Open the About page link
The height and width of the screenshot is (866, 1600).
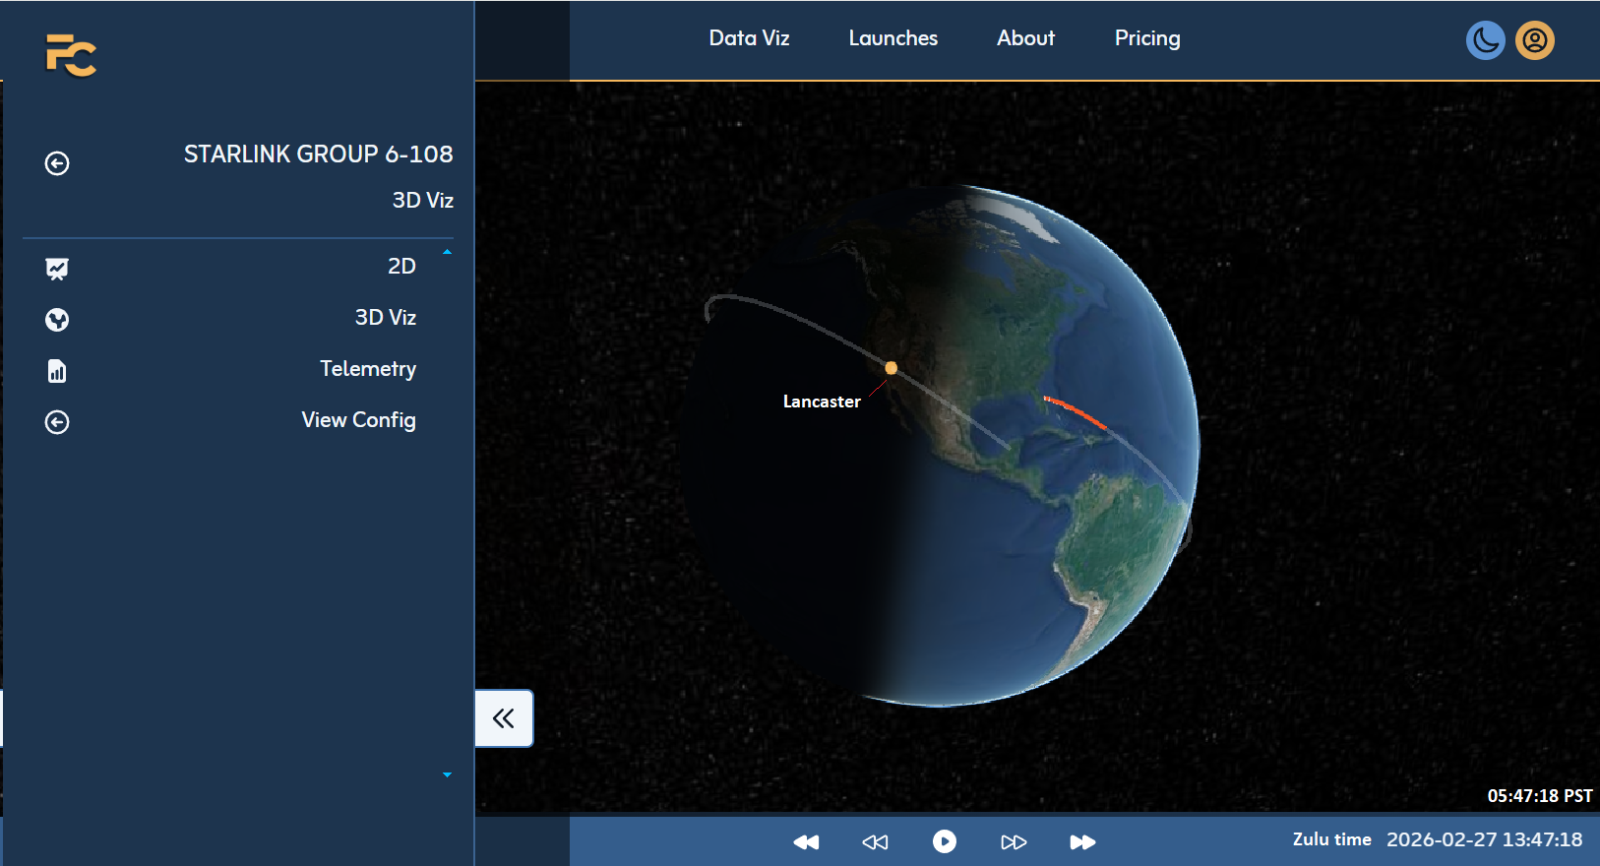[1025, 38]
